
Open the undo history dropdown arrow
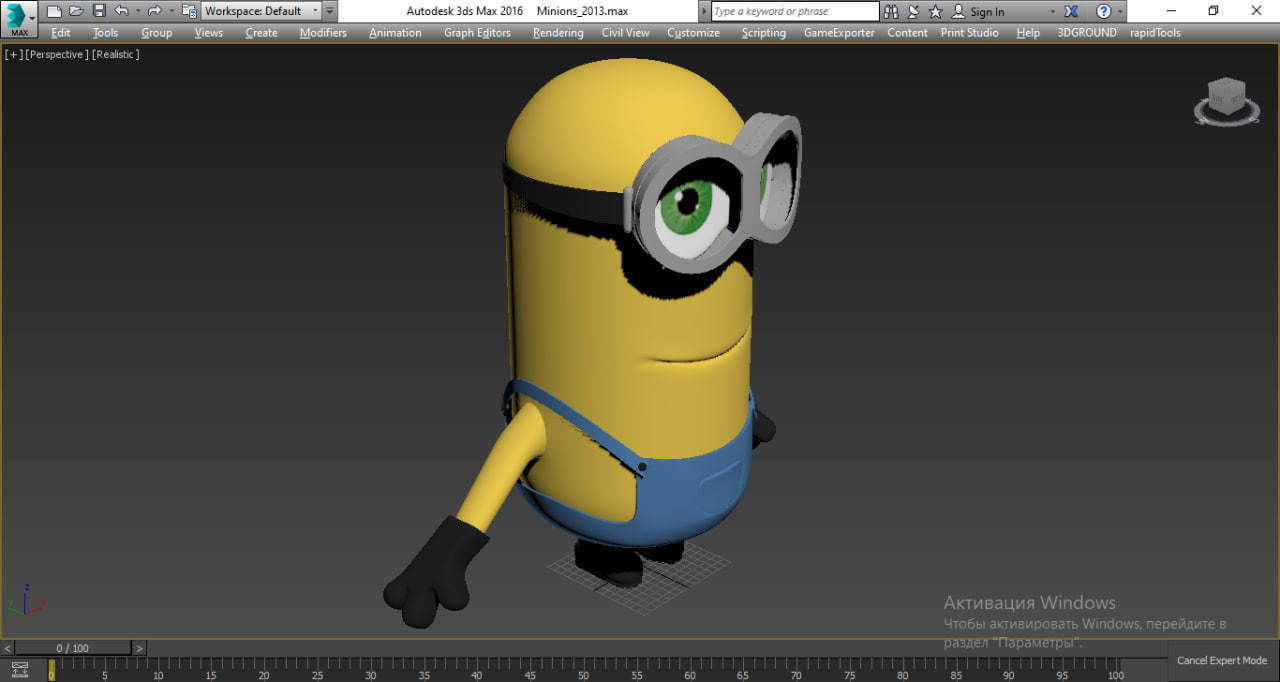click(x=137, y=11)
